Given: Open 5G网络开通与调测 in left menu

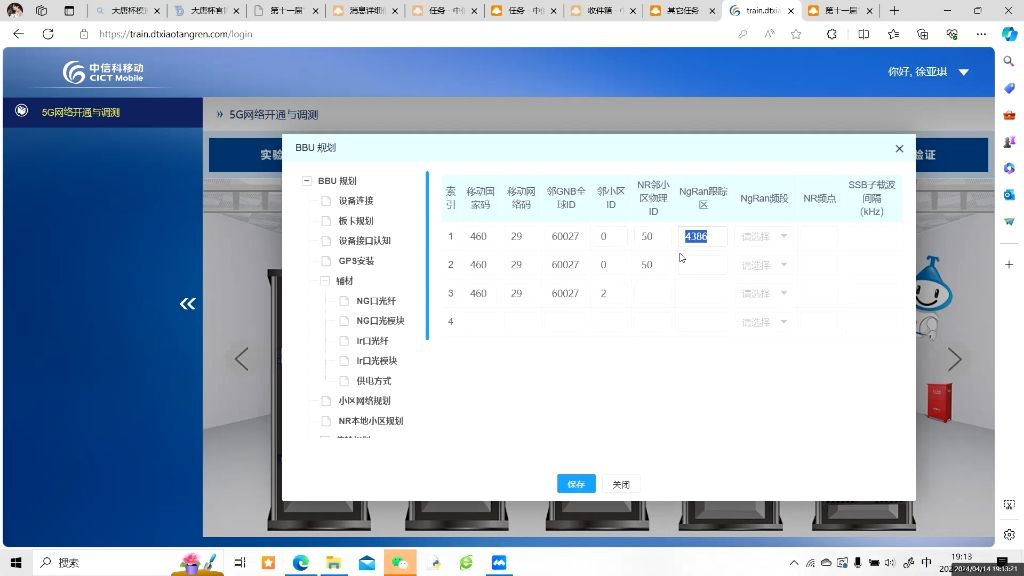Looking at the screenshot, I should (x=80, y=112).
